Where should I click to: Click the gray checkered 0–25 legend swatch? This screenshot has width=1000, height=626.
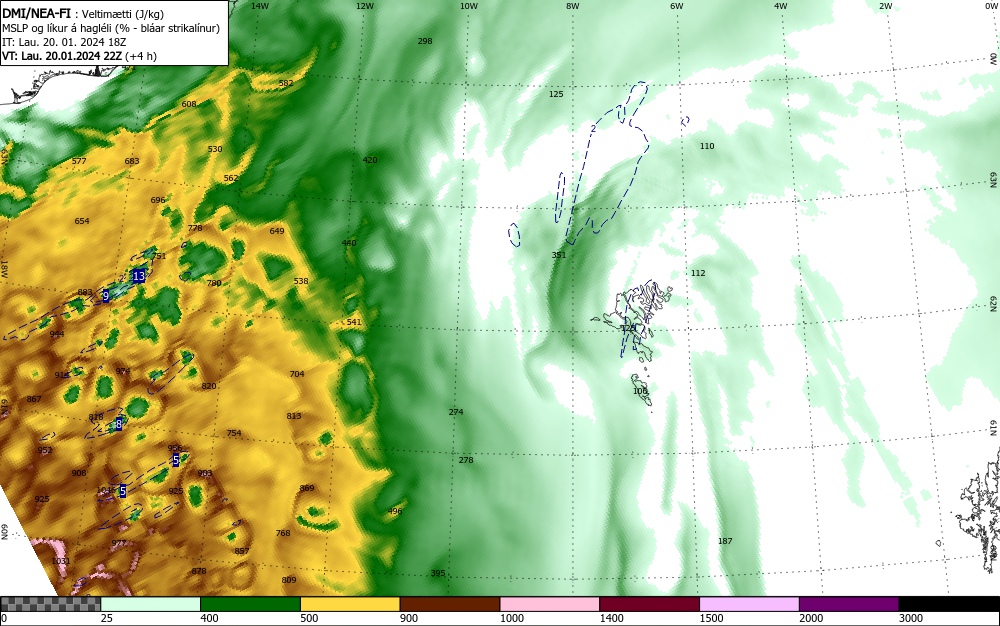click(x=50, y=604)
